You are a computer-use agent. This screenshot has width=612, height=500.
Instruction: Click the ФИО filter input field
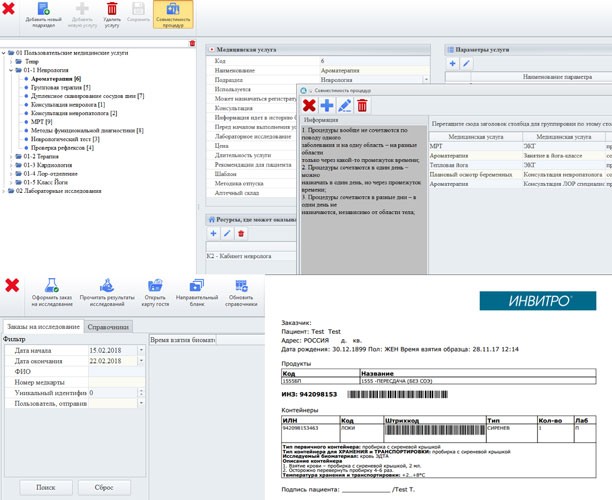(116, 371)
